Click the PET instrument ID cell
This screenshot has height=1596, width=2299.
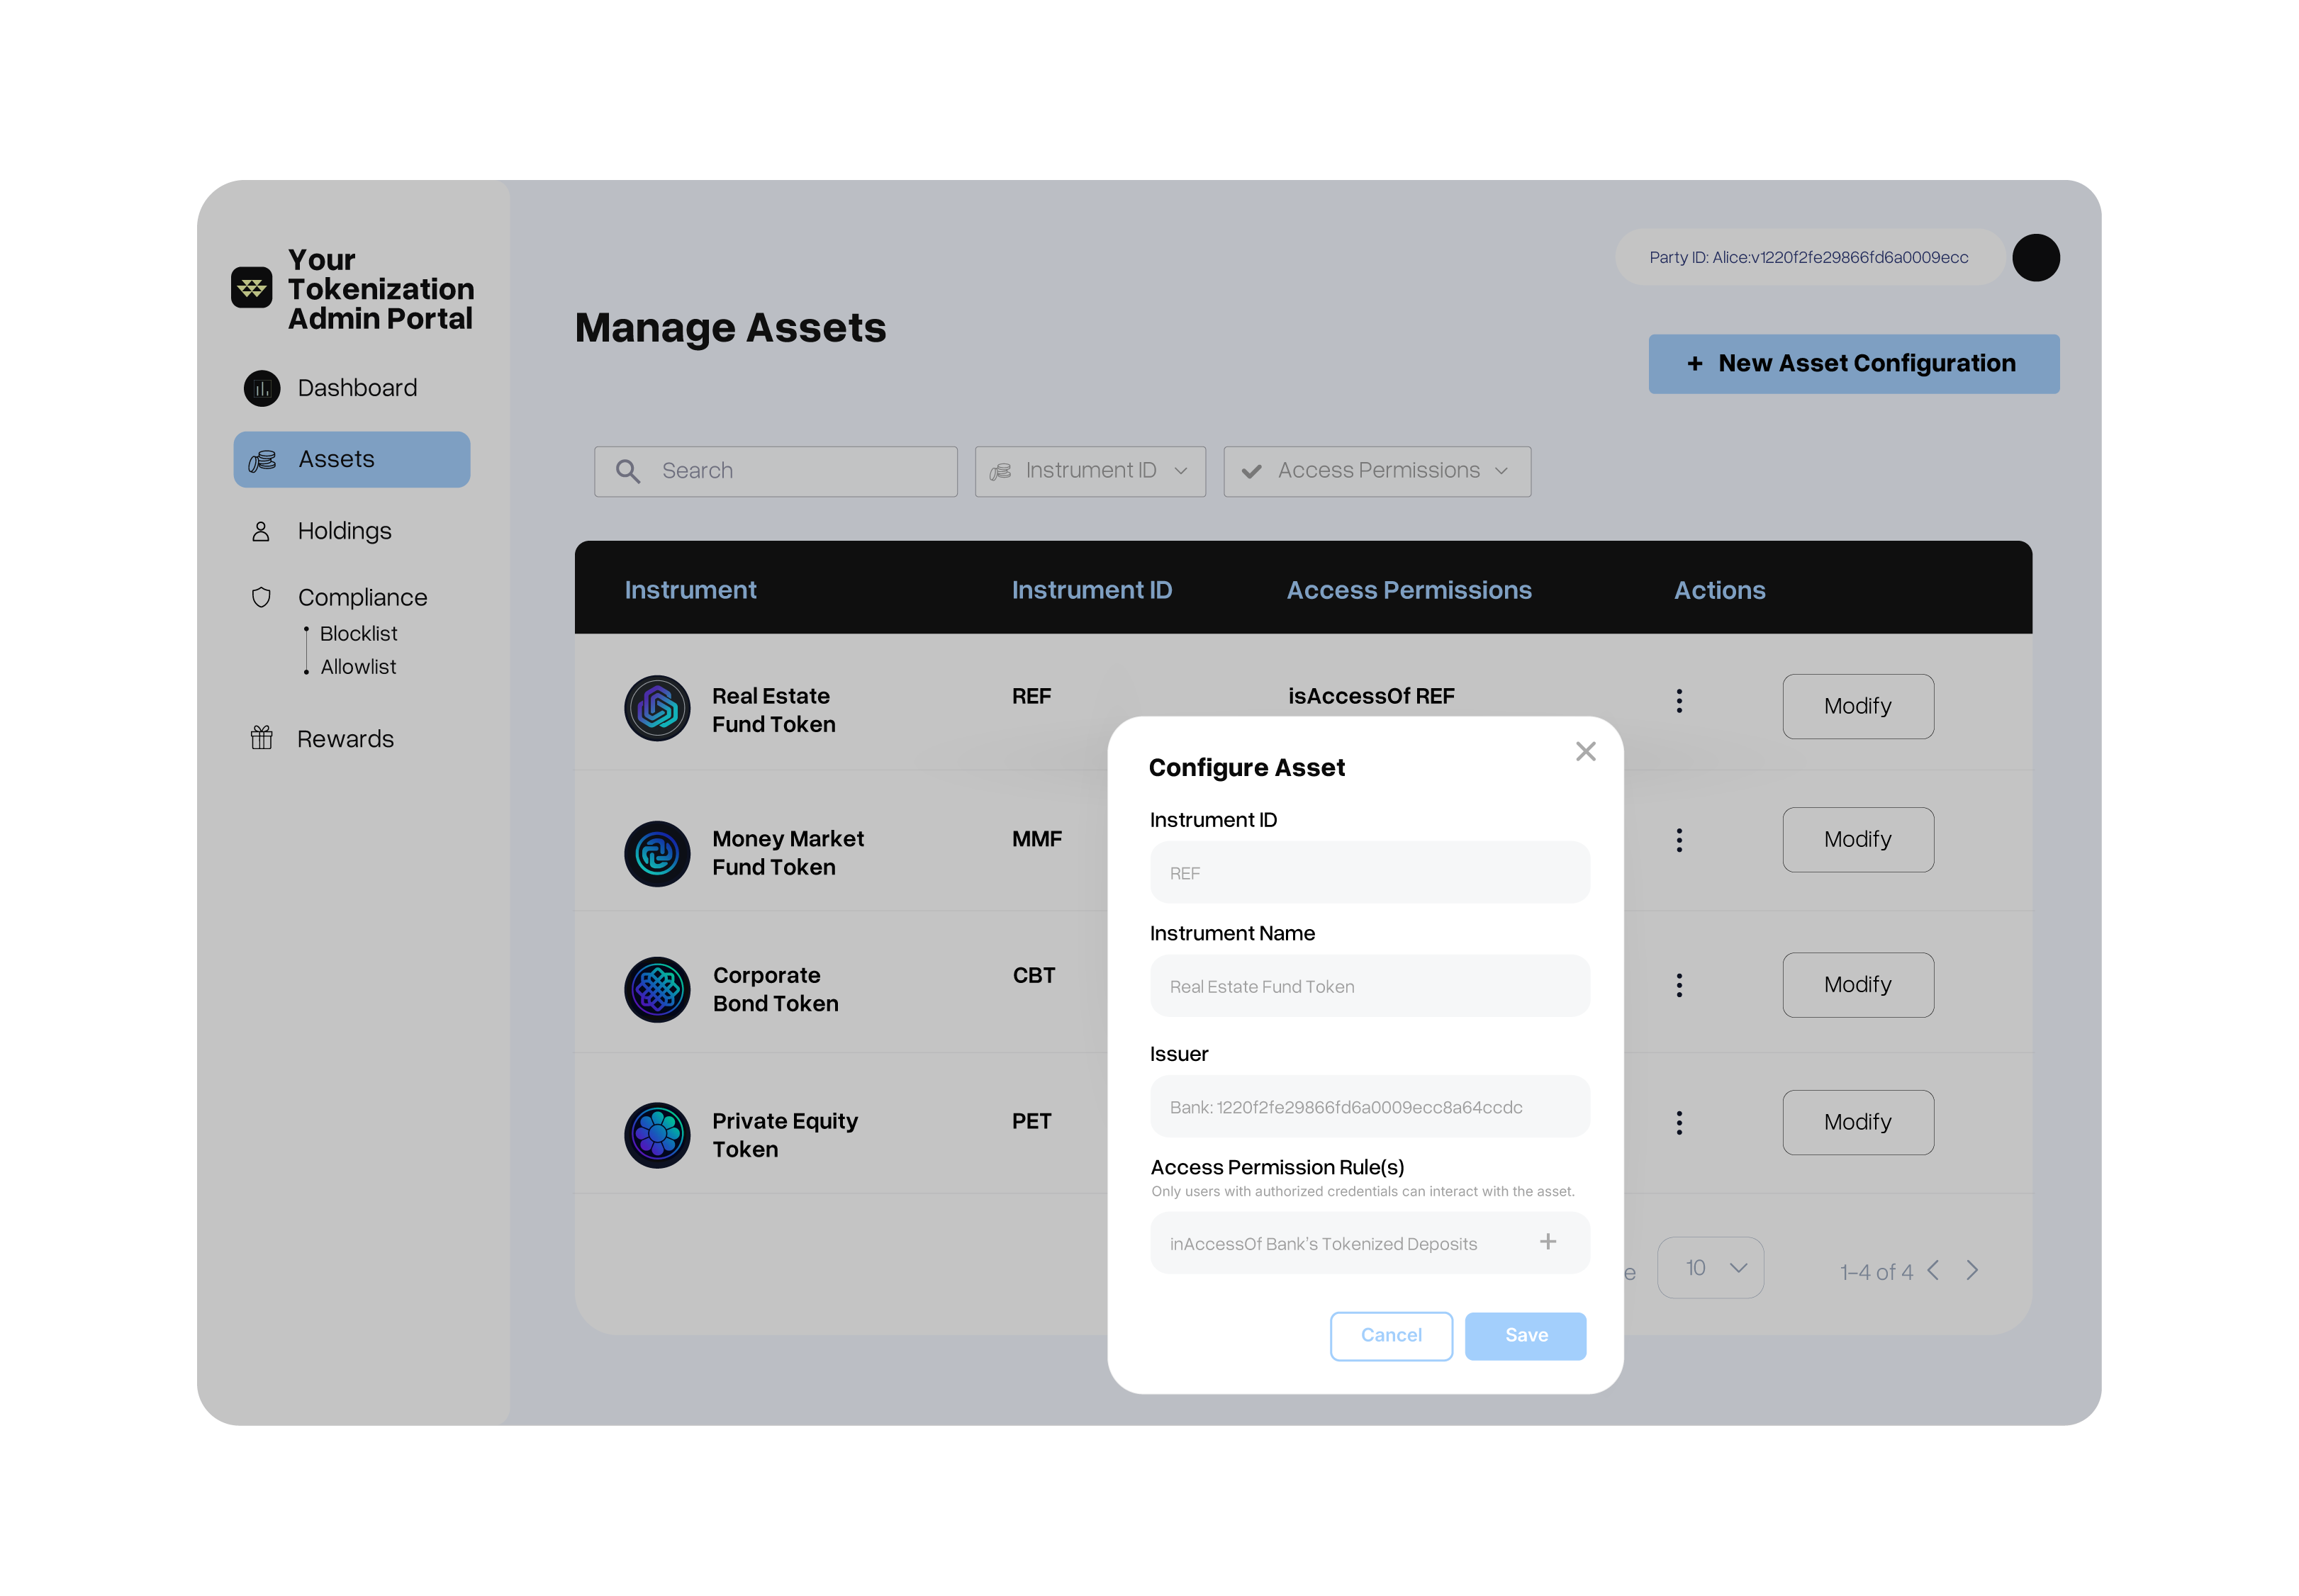point(1031,1121)
